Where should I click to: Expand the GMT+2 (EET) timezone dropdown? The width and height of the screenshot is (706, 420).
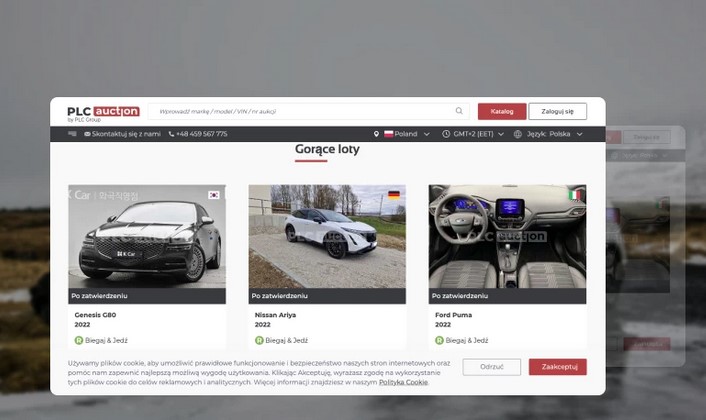pyautogui.click(x=479, y=134)
